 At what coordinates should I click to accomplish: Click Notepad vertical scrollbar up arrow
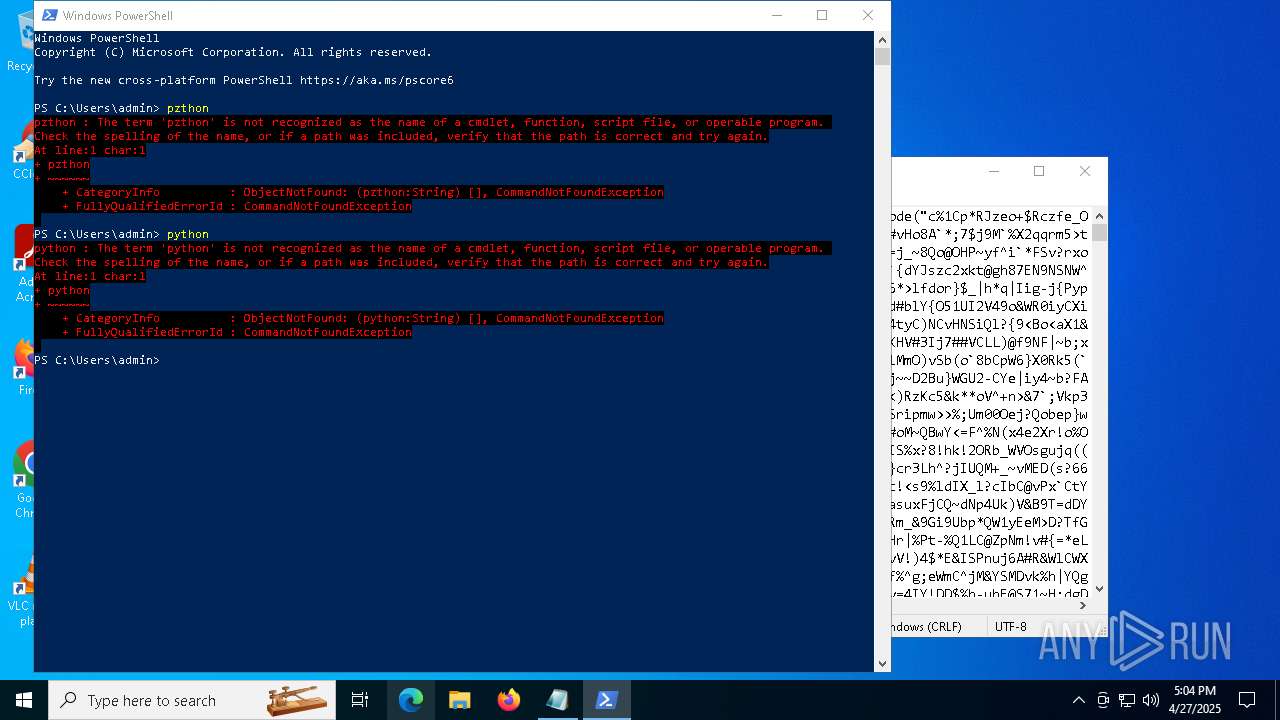(x=1100, y=216)
